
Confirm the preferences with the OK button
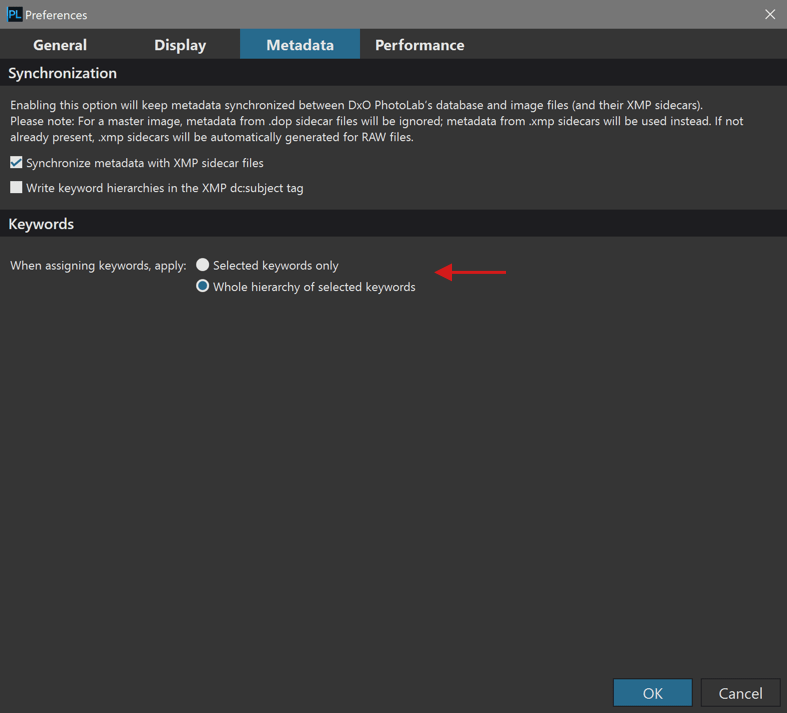point(652,693)
